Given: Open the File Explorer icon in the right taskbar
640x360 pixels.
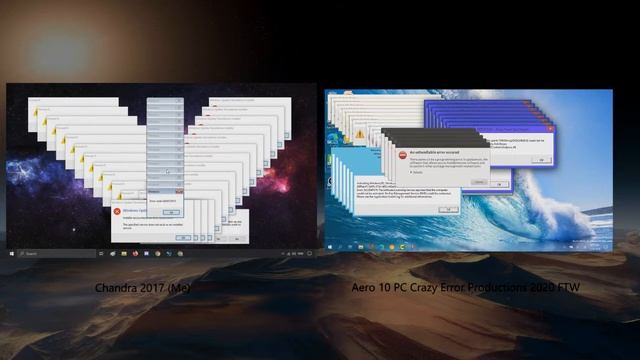Looking at the screenshot, I should click(x=361, y=247).
